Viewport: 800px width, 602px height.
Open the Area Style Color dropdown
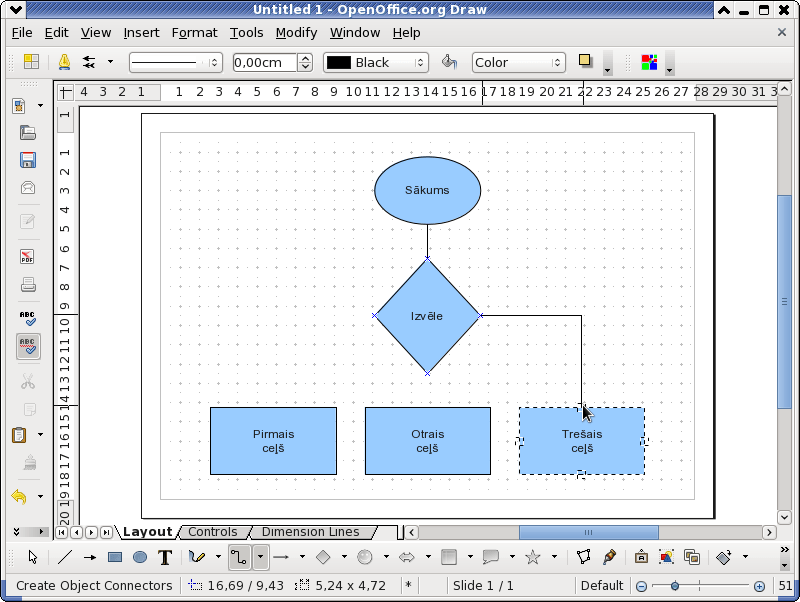518,63
